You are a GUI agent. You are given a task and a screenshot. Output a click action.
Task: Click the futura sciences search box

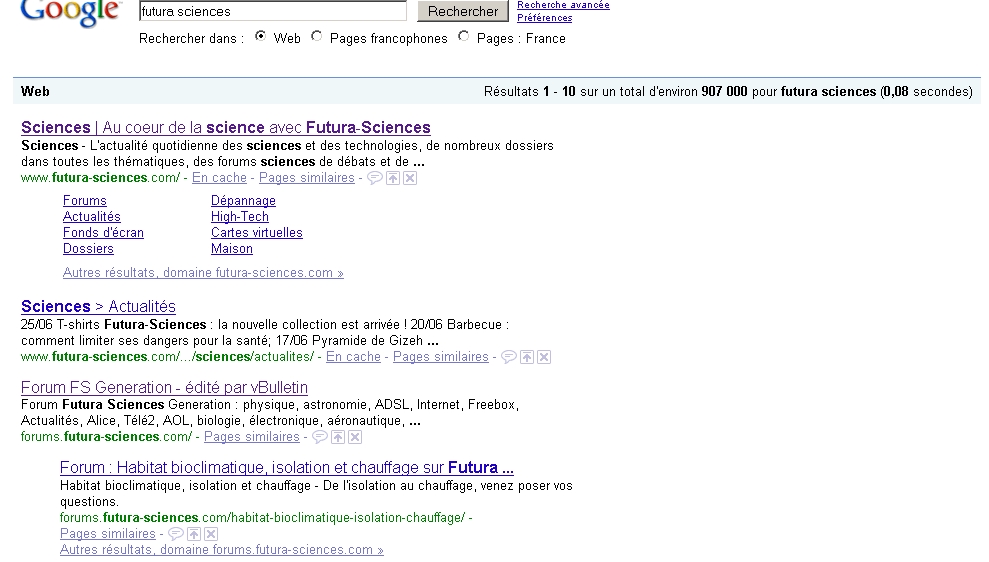click(272, 11)
